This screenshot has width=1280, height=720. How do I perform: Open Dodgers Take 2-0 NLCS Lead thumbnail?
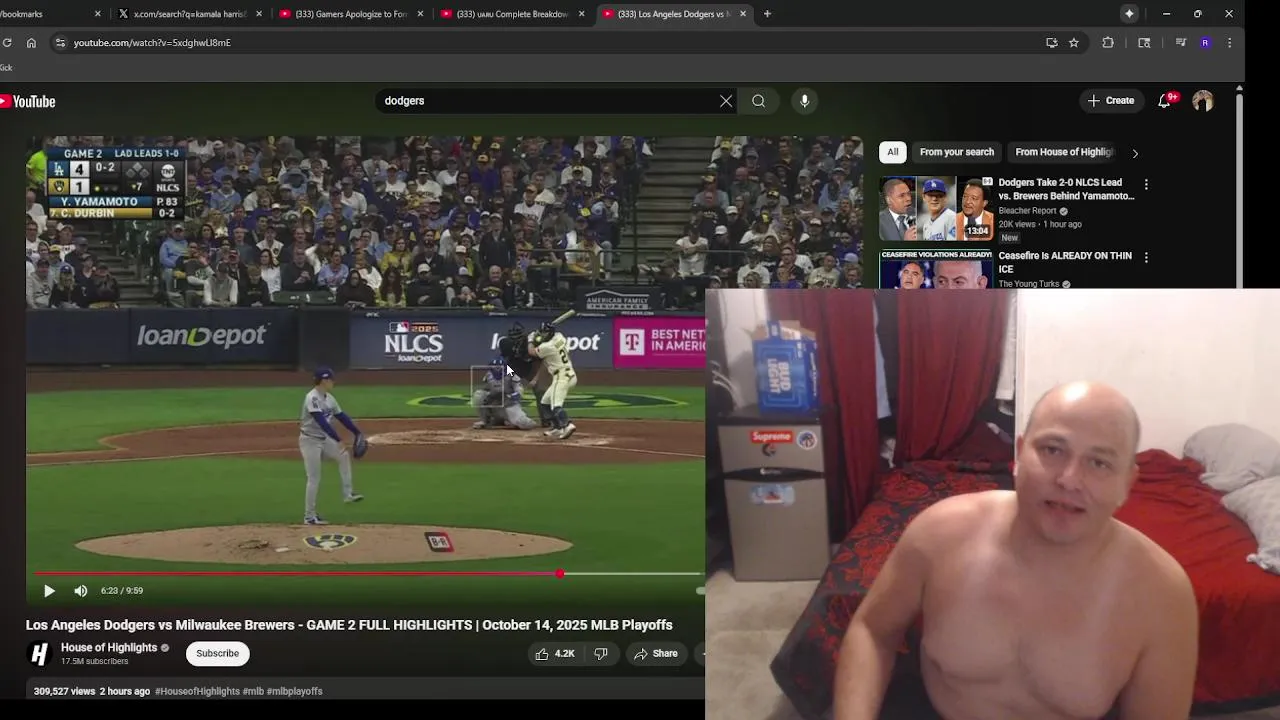[936, 208]
